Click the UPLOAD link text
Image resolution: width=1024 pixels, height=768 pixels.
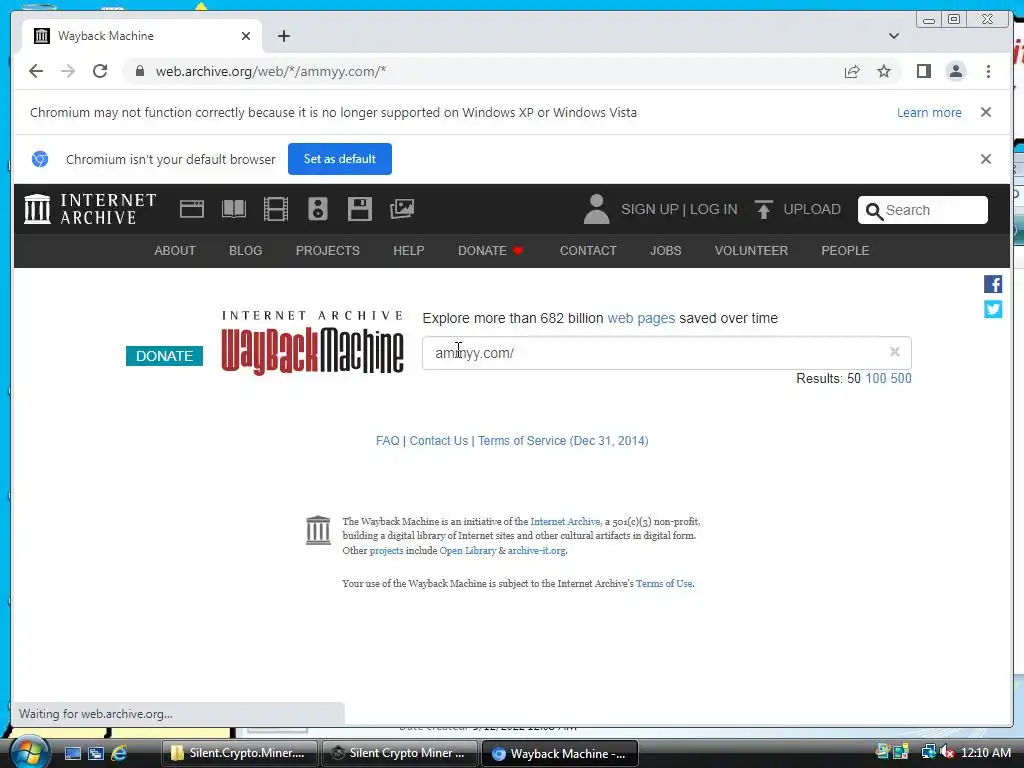pyautogui.click(x=812, y=209)
